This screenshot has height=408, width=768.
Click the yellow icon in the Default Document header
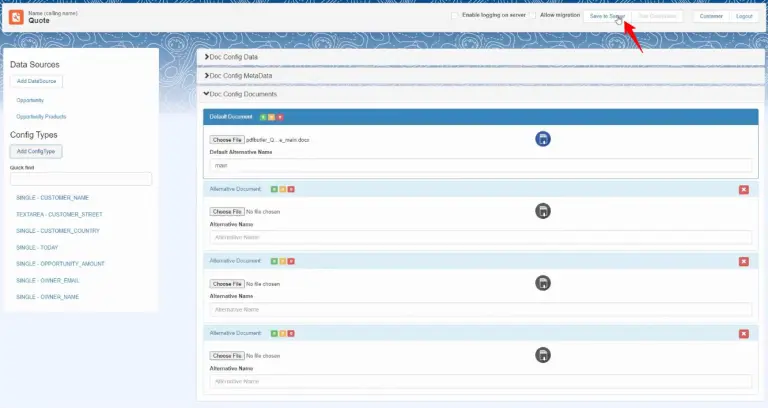click(x=271, y=117)
